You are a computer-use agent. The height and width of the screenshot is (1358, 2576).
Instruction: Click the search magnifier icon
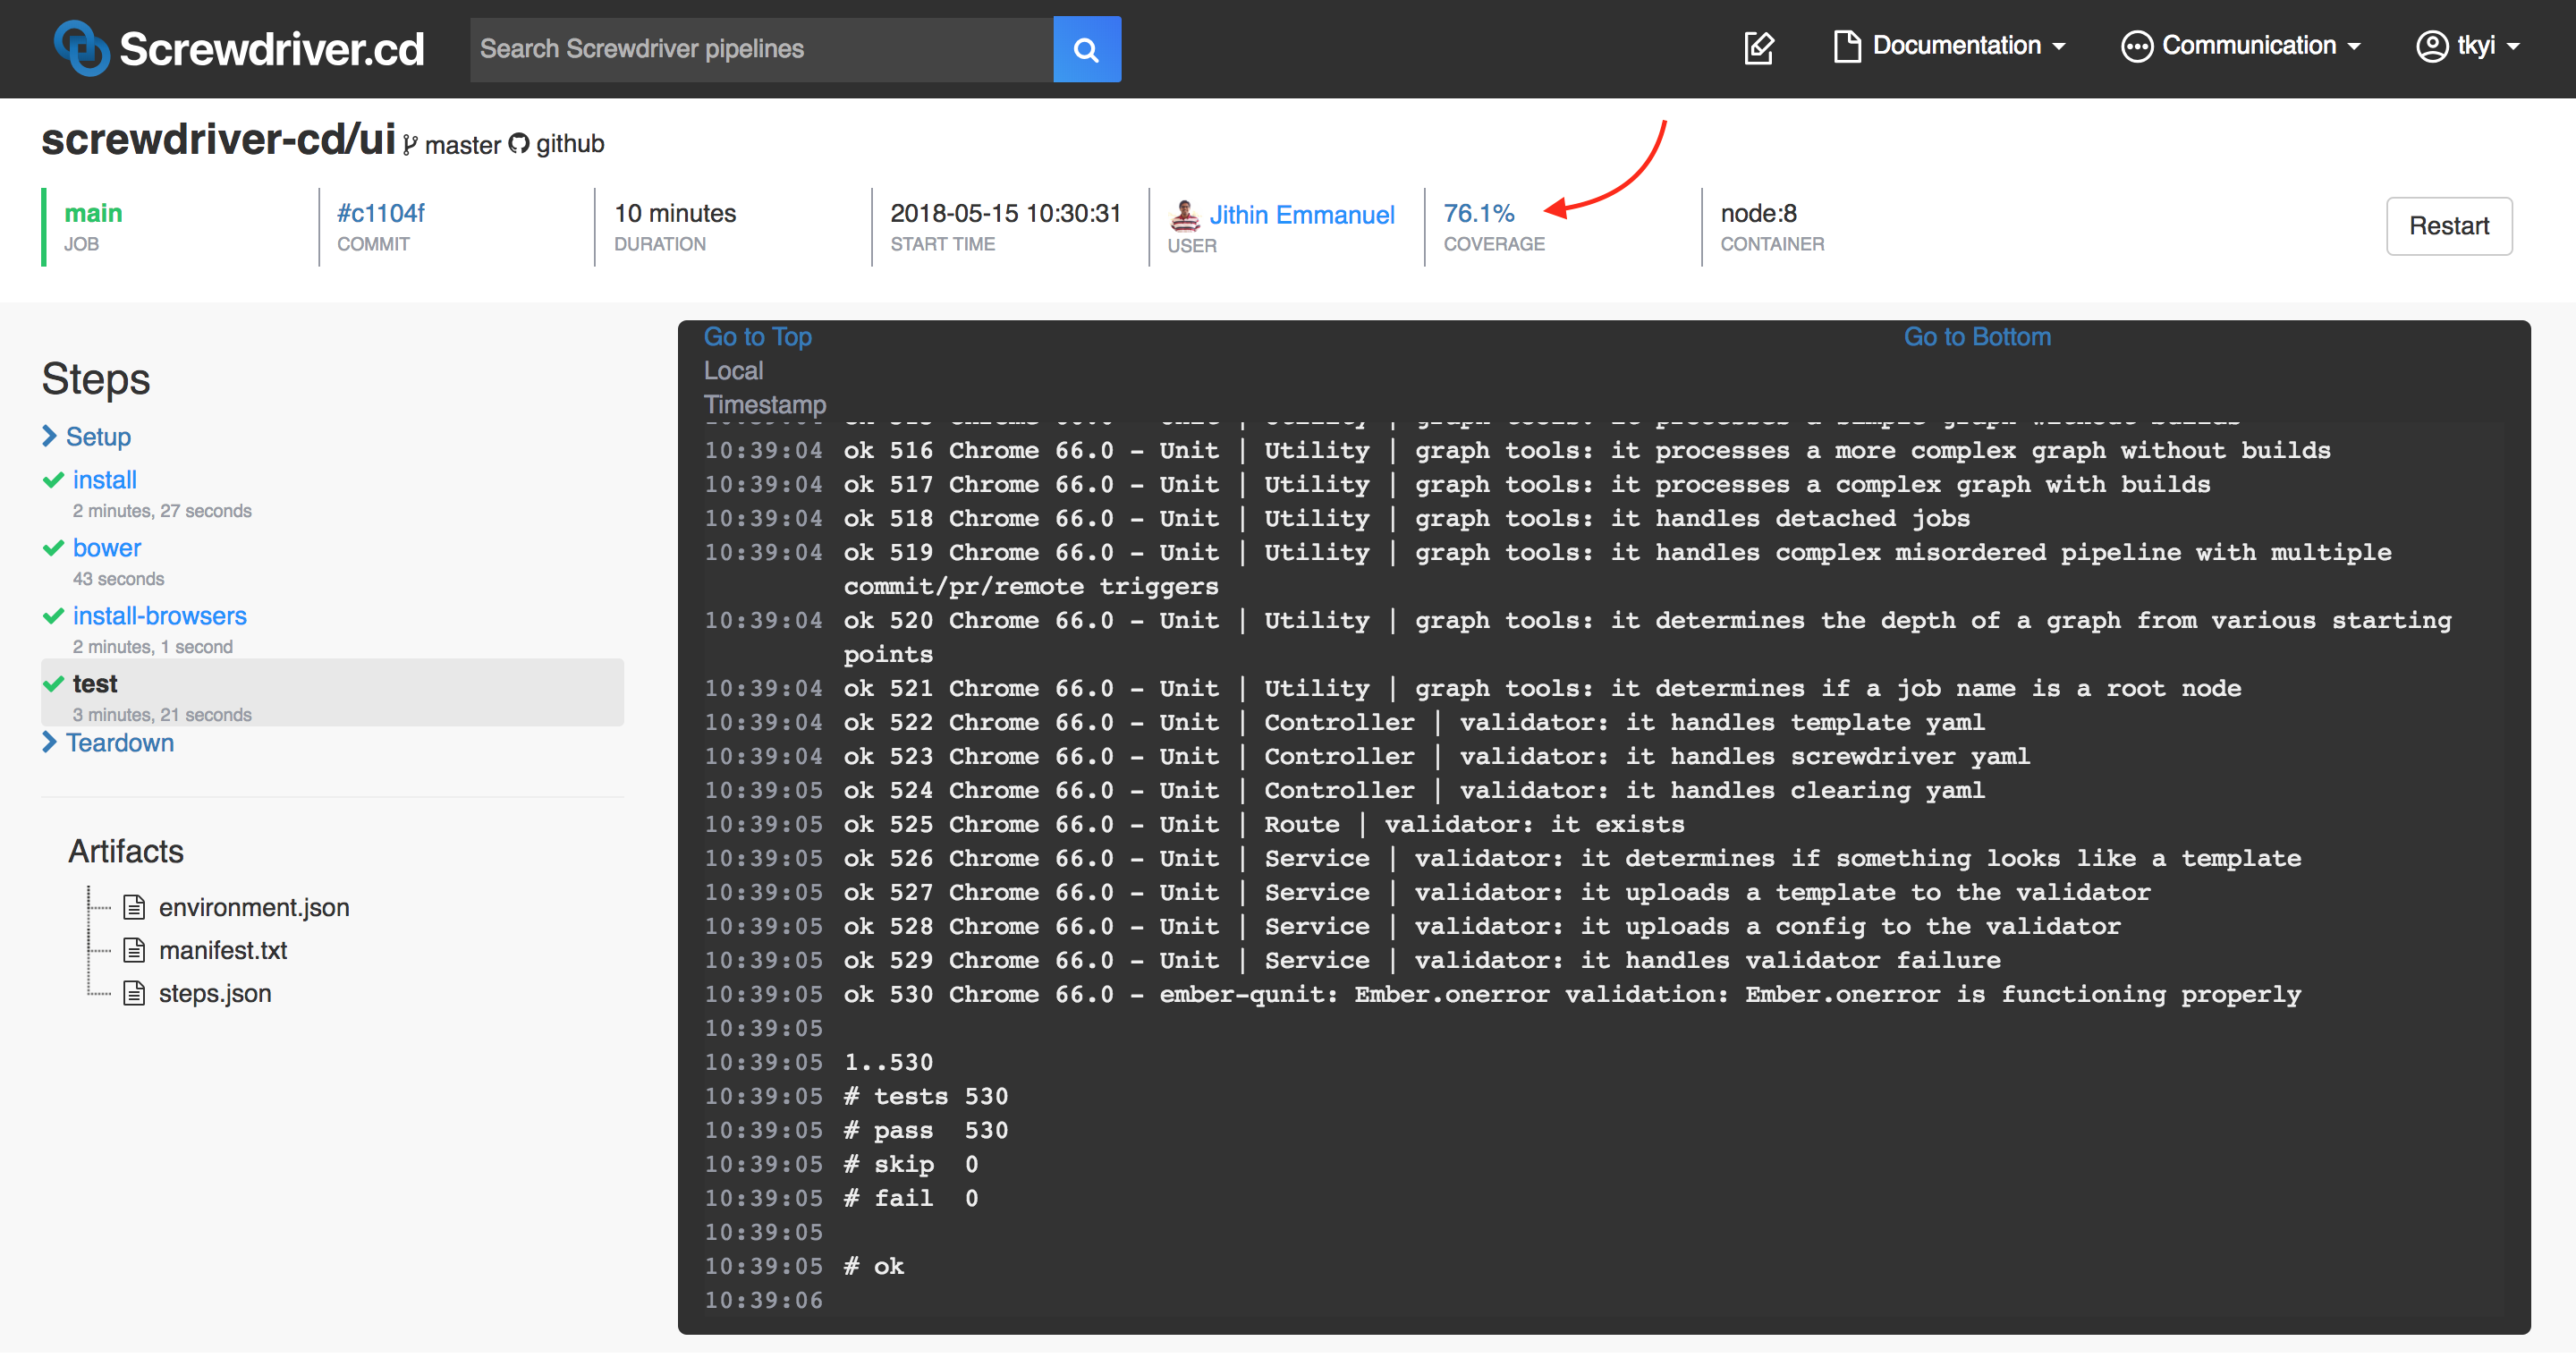[x=1087, y=46]
